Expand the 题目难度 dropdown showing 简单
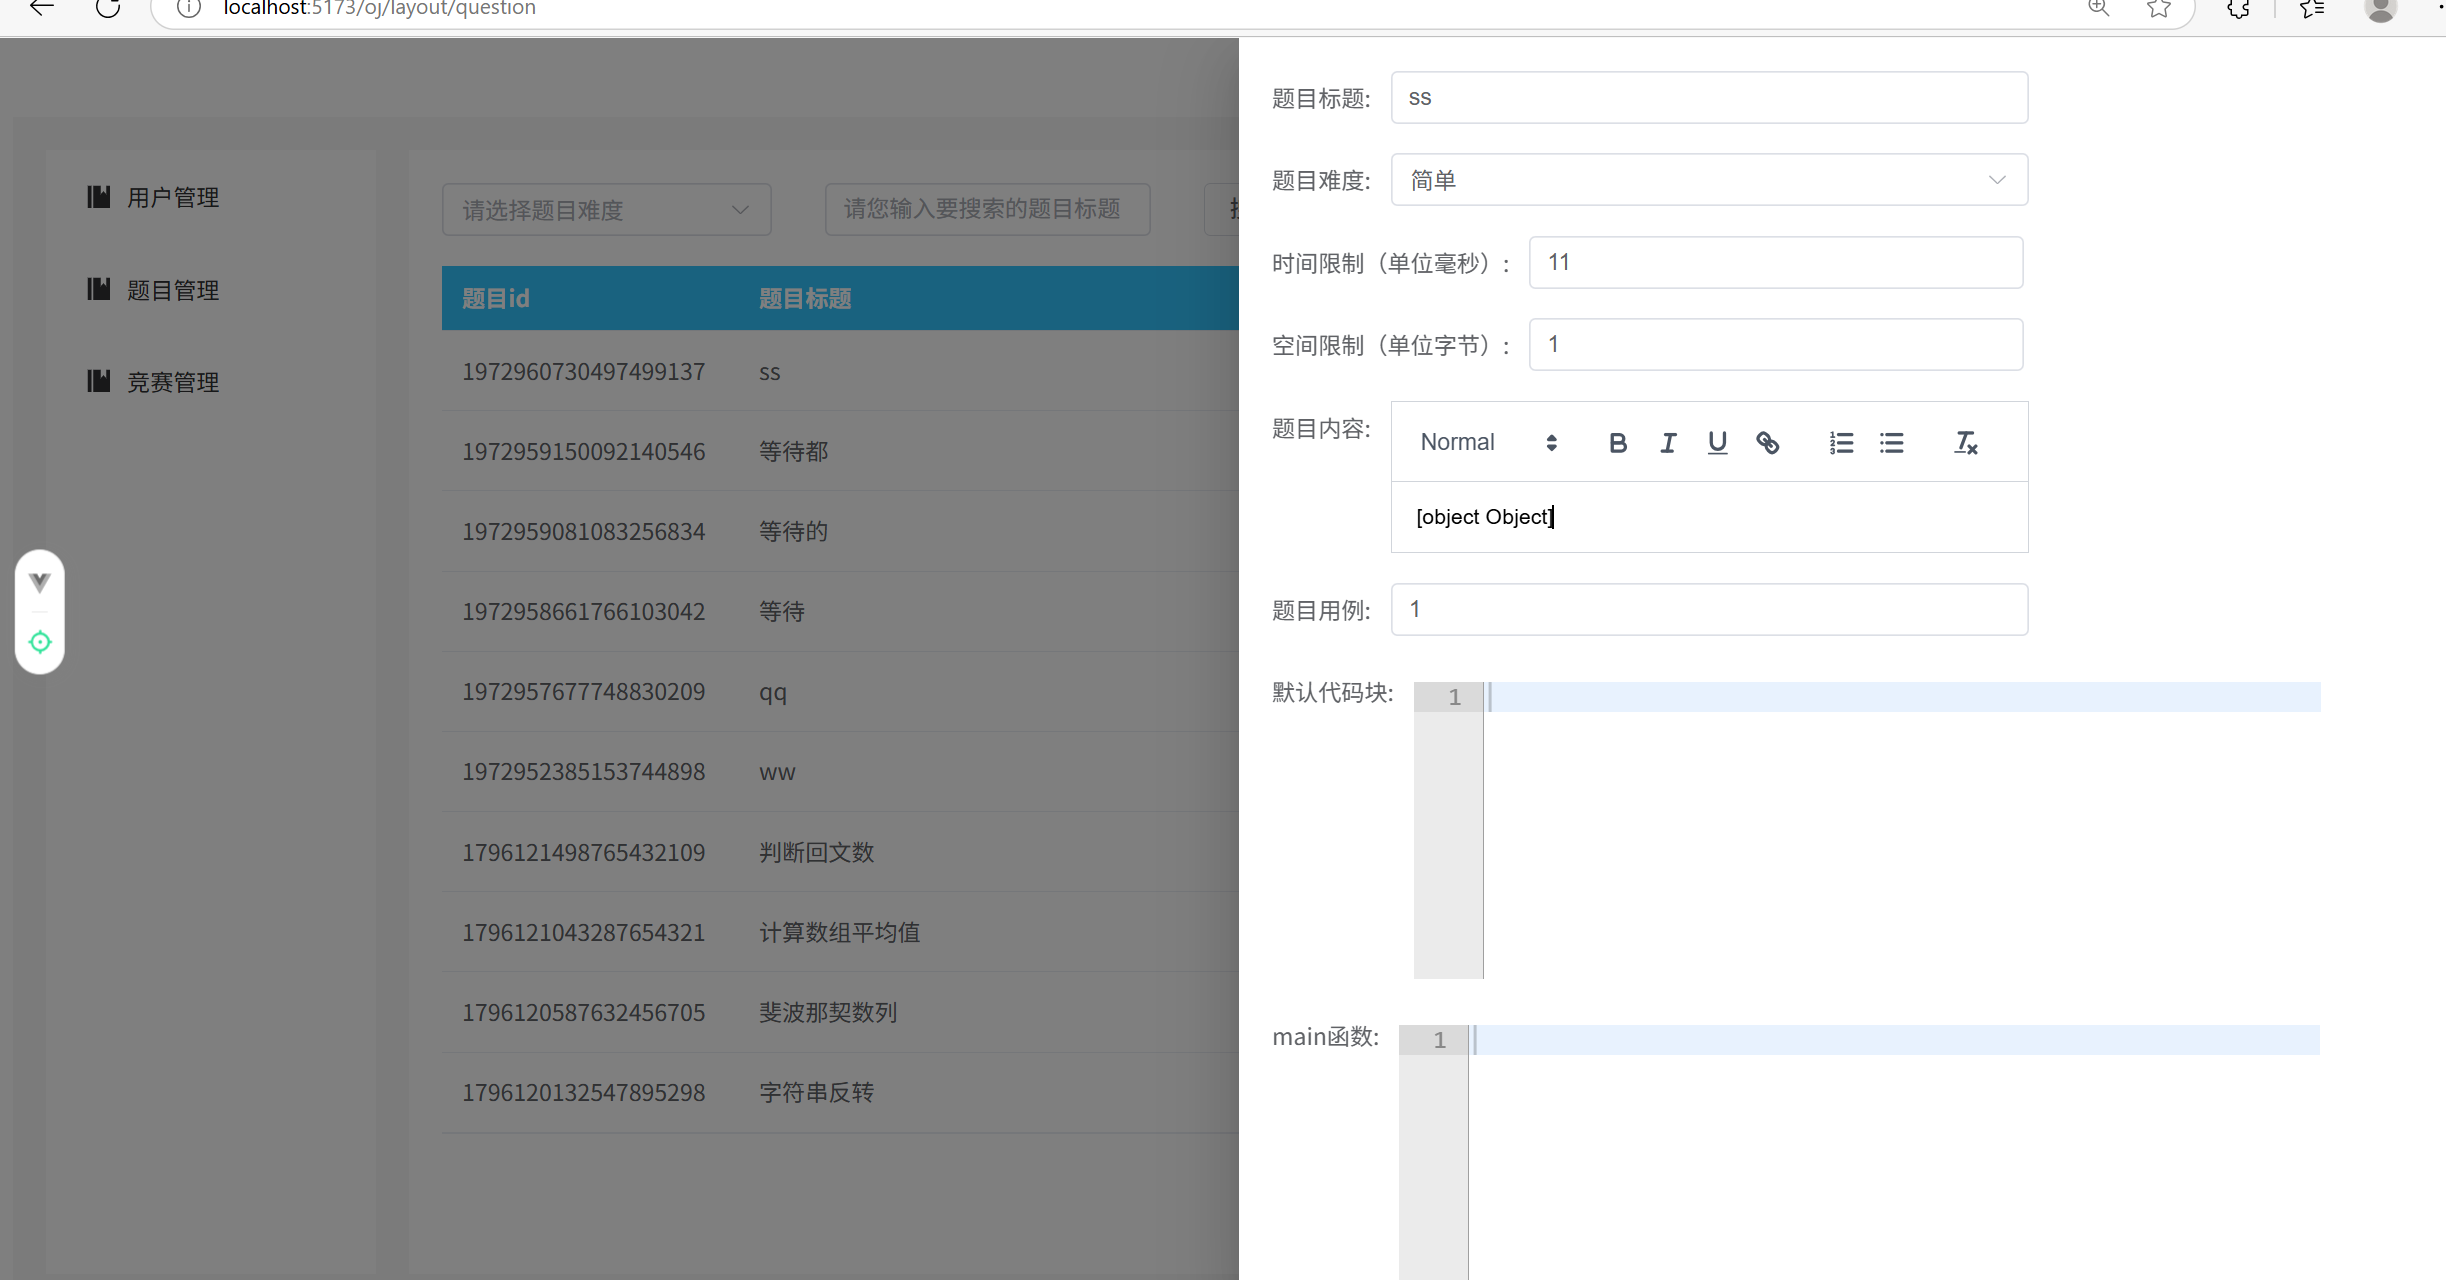 pos(1709,180)
